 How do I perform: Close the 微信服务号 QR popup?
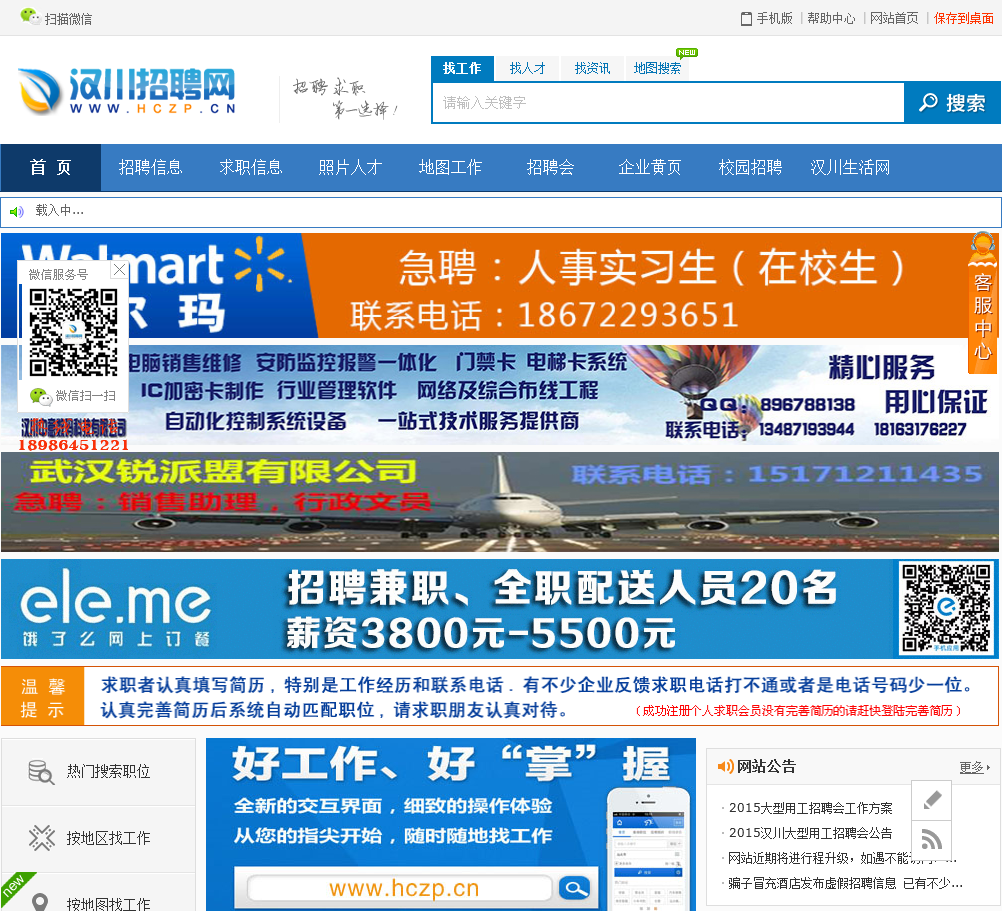[119, 270]
